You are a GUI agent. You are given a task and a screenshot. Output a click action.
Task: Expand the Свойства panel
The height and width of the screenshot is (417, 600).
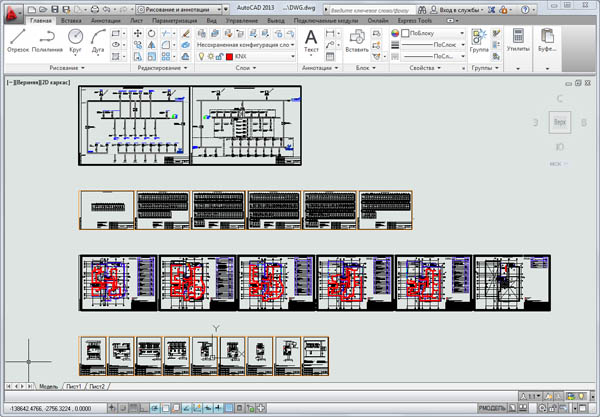[x=420, y=68]
